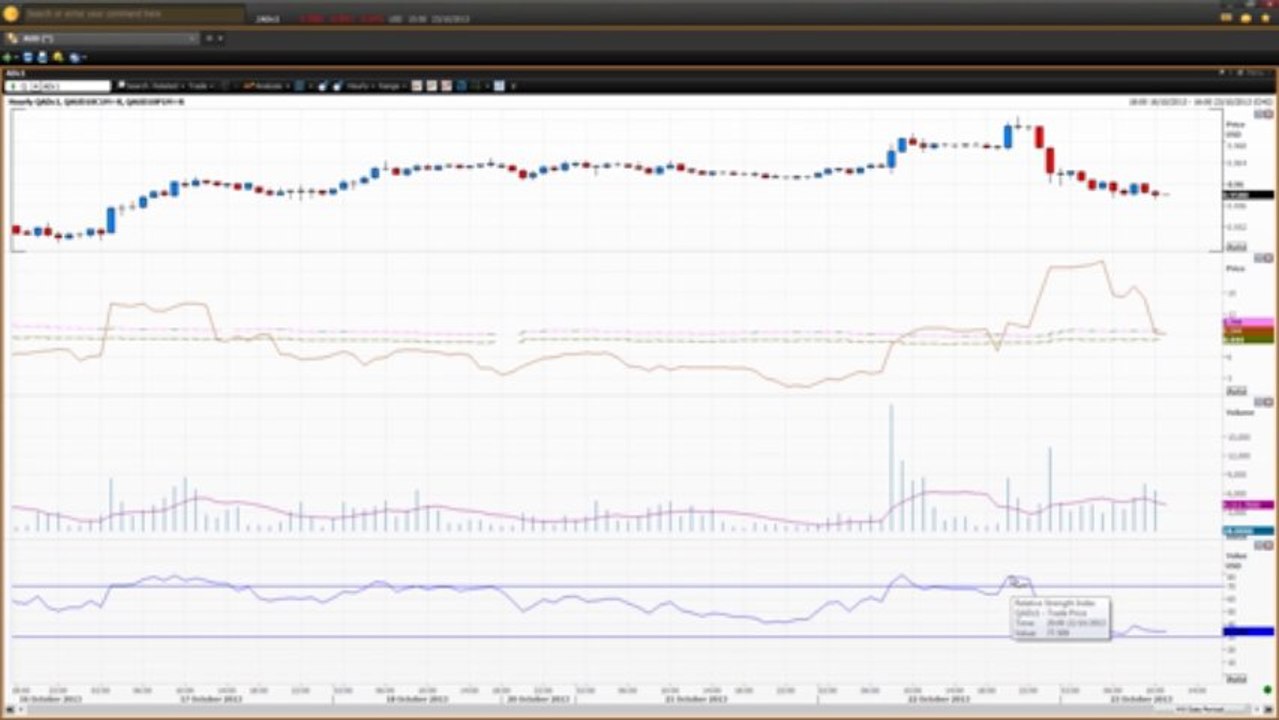Click Auto button on the RSI pane
This screenshot has width=1279, height=720.
coord(1235,679)
